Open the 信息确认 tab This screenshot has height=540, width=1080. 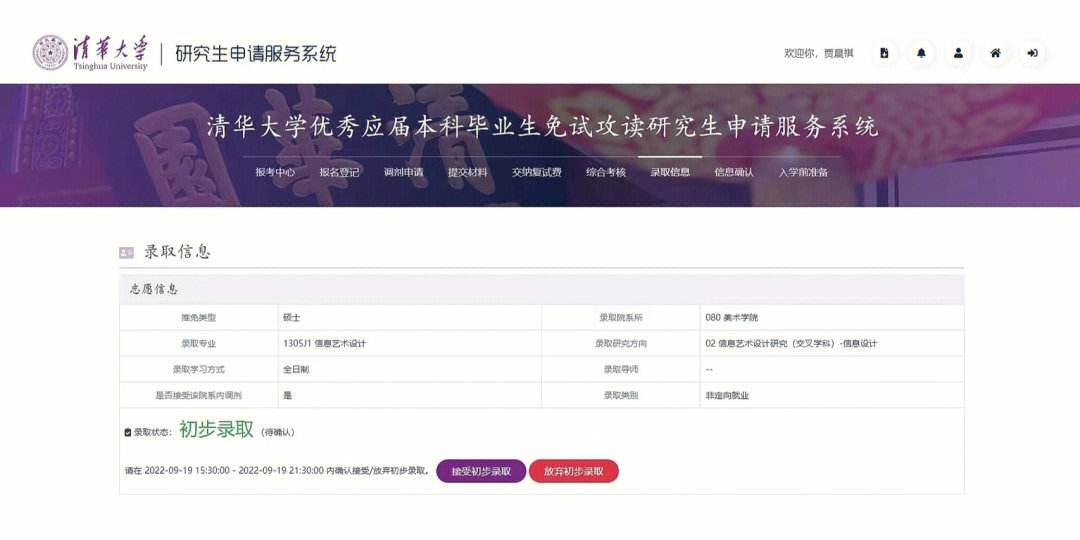point(734,172)
